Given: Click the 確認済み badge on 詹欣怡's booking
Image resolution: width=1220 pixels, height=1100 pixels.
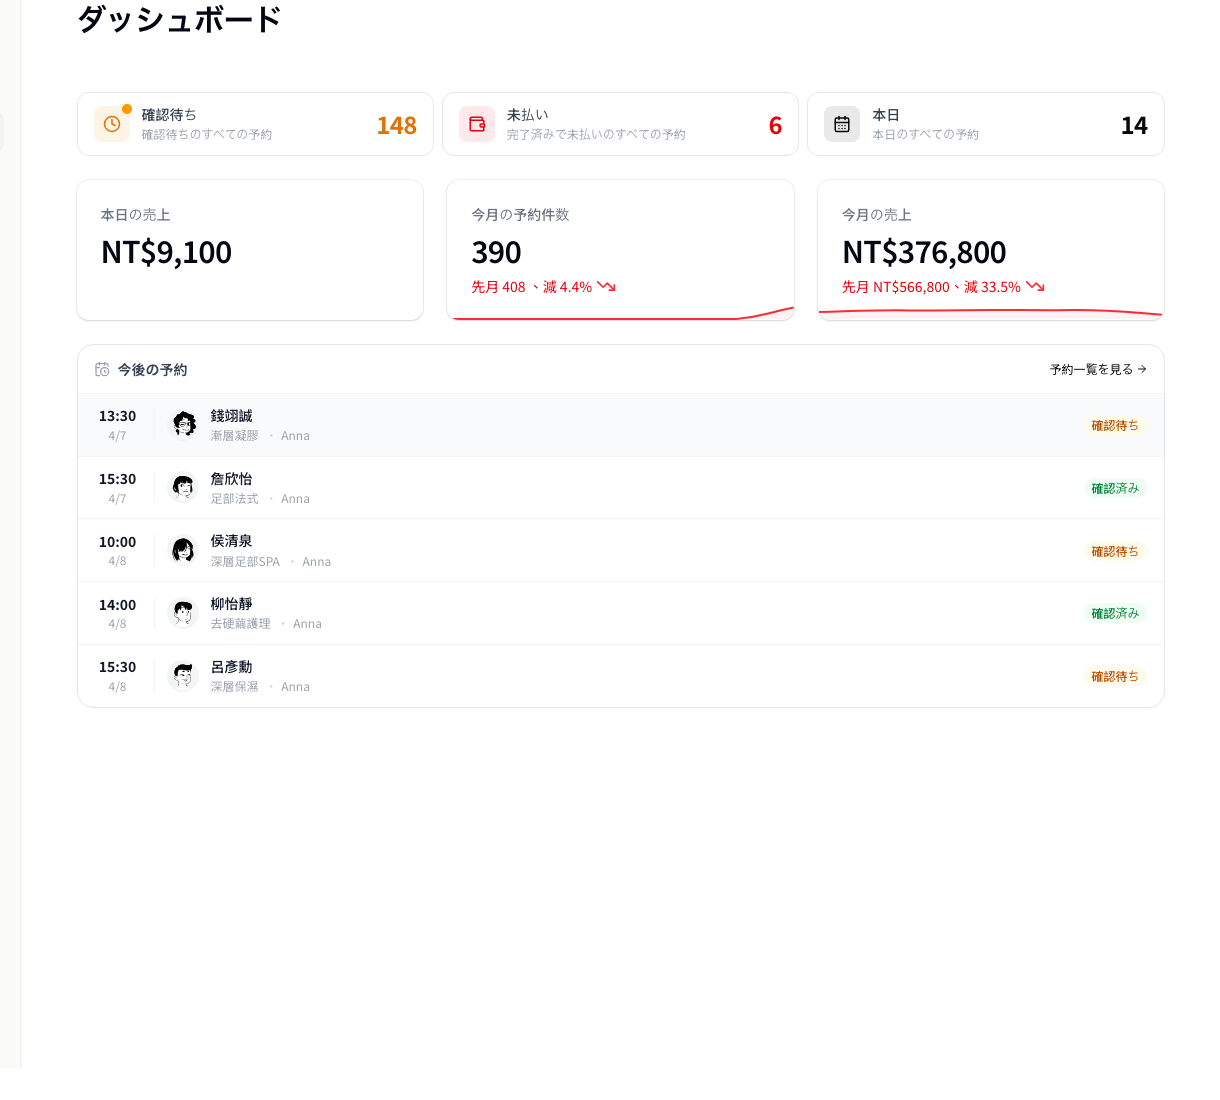Looking at the screenshot, I should pyautogui.click(x=1114, y=488).
